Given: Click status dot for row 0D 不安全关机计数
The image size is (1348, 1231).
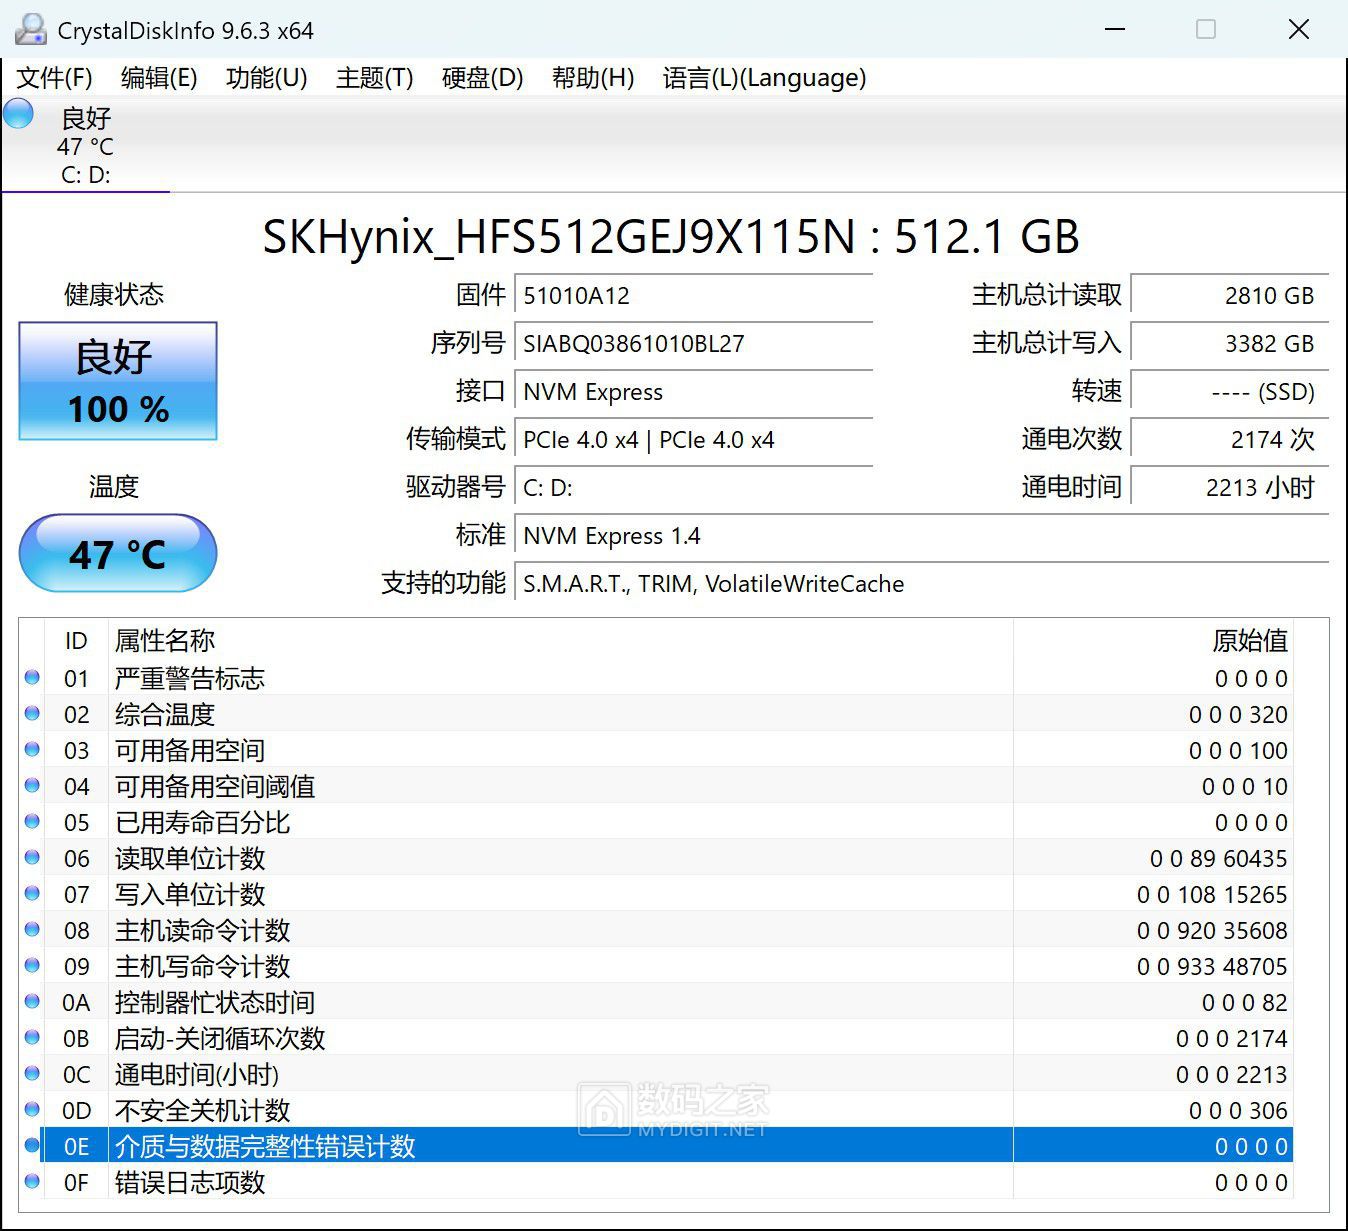Looking at the screenshot, I should pos(32,1109).
